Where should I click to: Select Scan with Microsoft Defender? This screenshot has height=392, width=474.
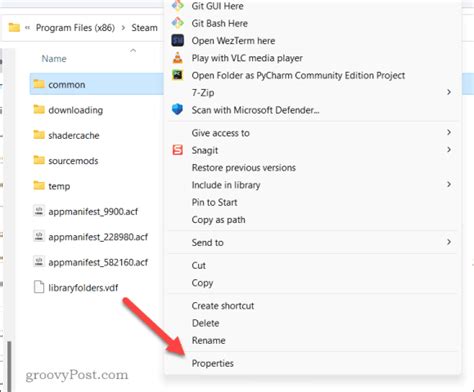click(255, 110)
